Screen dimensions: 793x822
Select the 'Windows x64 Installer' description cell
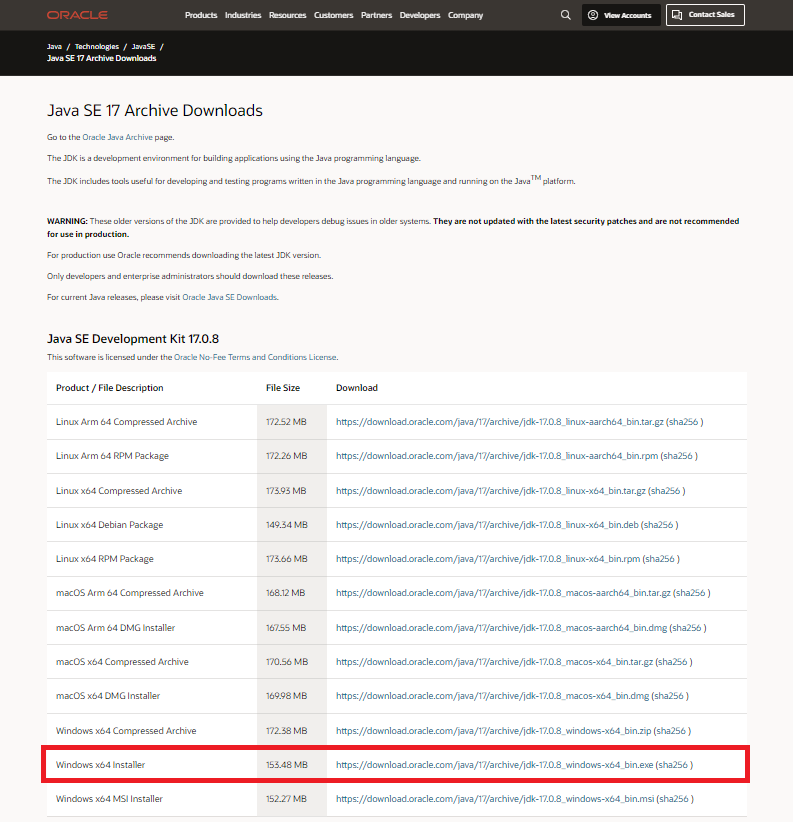[x=152, y=765]
